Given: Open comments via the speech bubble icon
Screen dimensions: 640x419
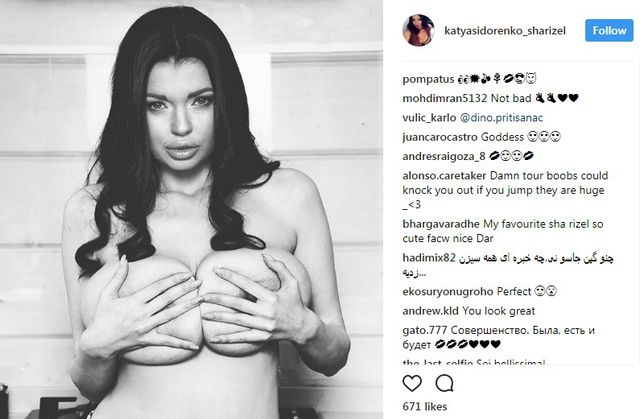Looking at the screenshot, I should pyautogui.click(x=444, y=384).
